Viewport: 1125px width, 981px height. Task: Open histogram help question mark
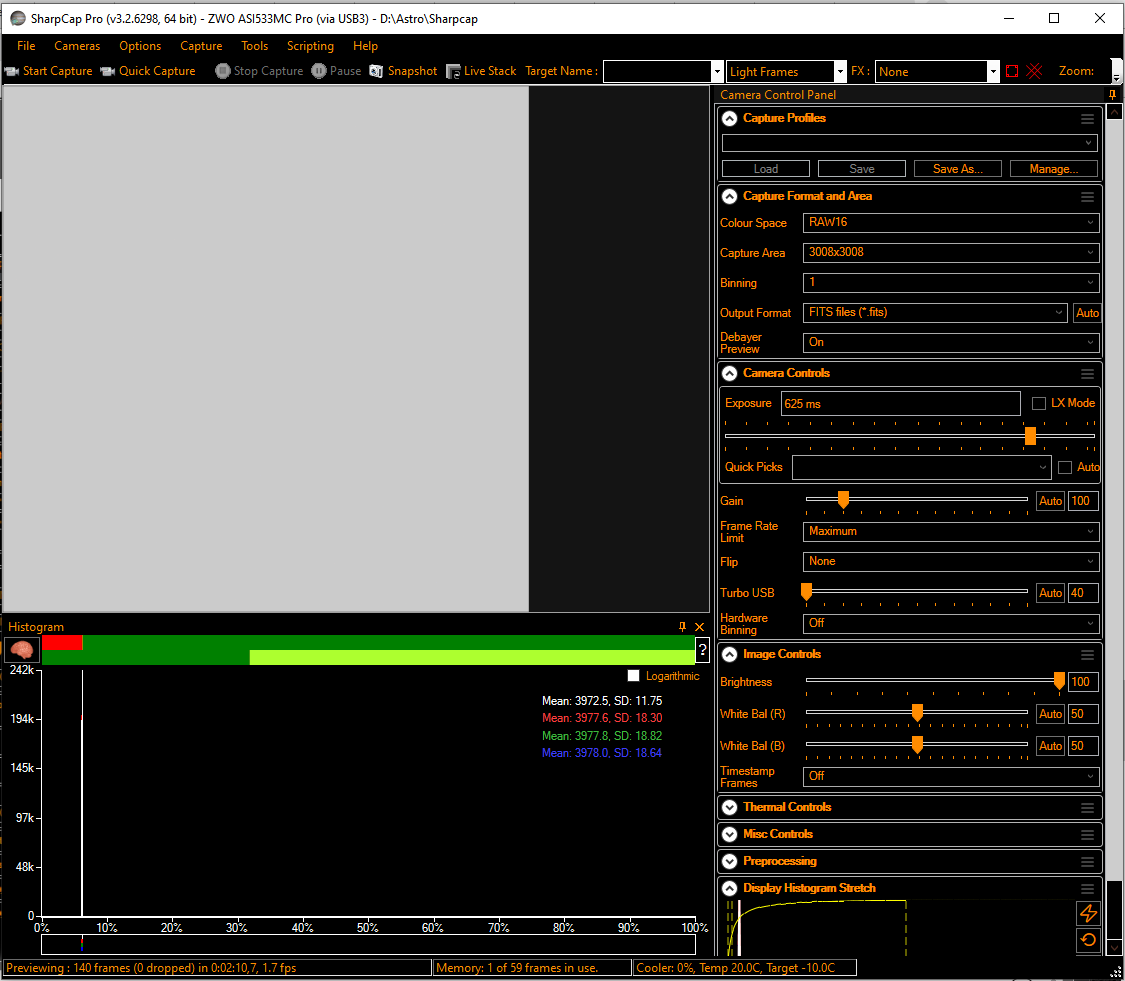(x=702, y=649)
